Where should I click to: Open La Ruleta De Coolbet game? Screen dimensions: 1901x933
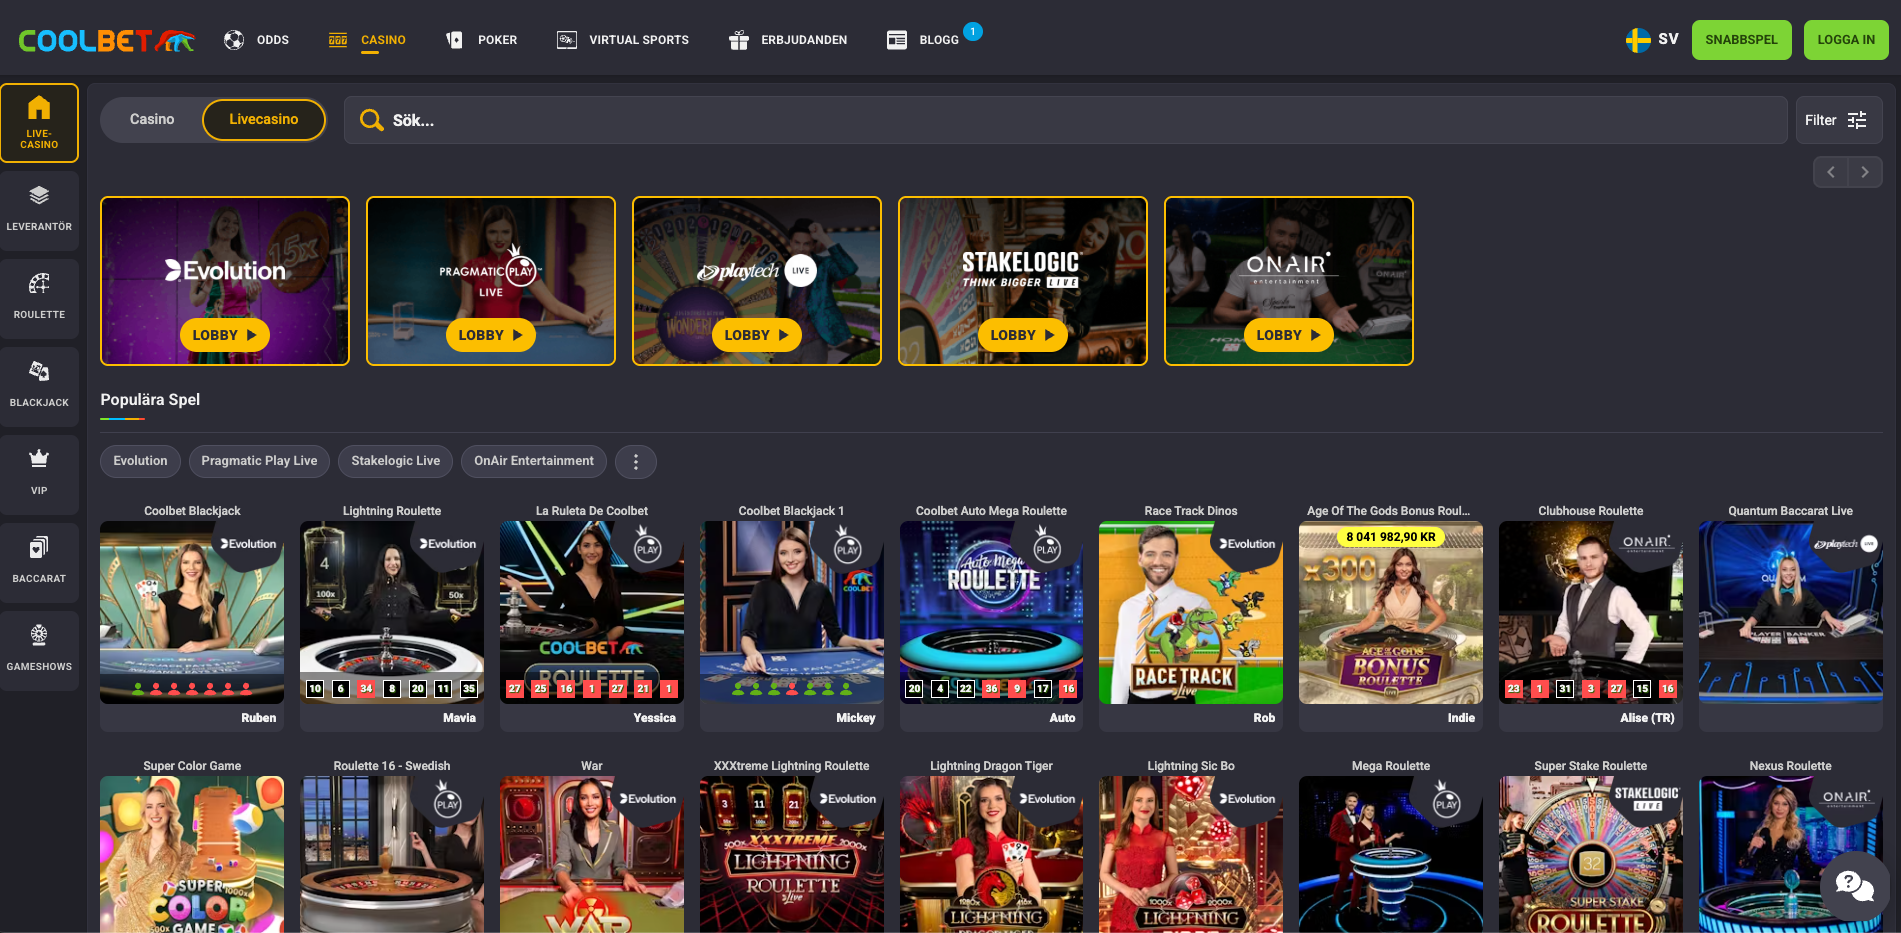592,612
